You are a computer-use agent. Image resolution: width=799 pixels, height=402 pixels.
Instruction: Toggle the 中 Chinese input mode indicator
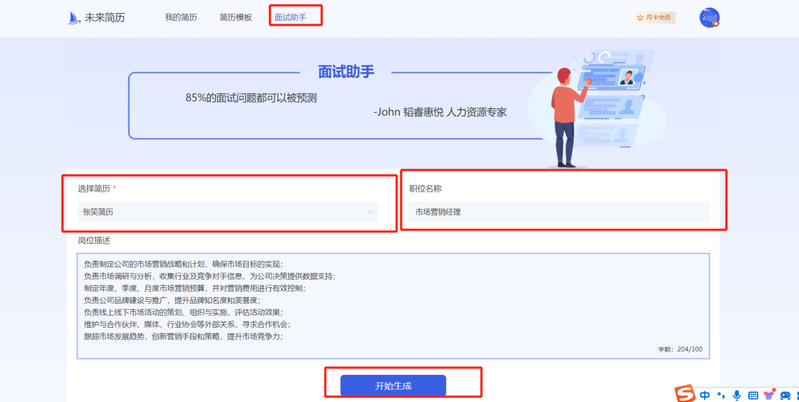click(705, 396)
